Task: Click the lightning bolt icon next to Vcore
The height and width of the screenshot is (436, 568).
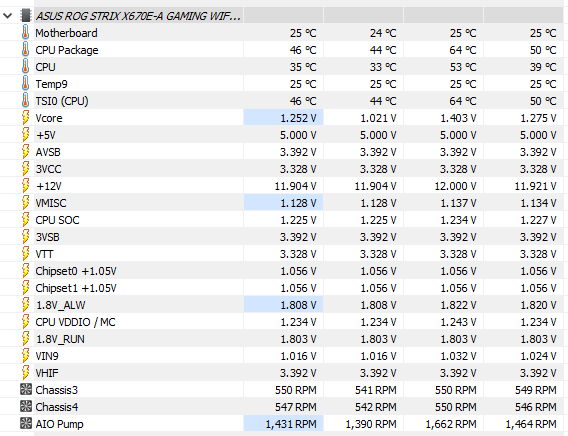Action: pyautogui.click(x=25, y=118)
